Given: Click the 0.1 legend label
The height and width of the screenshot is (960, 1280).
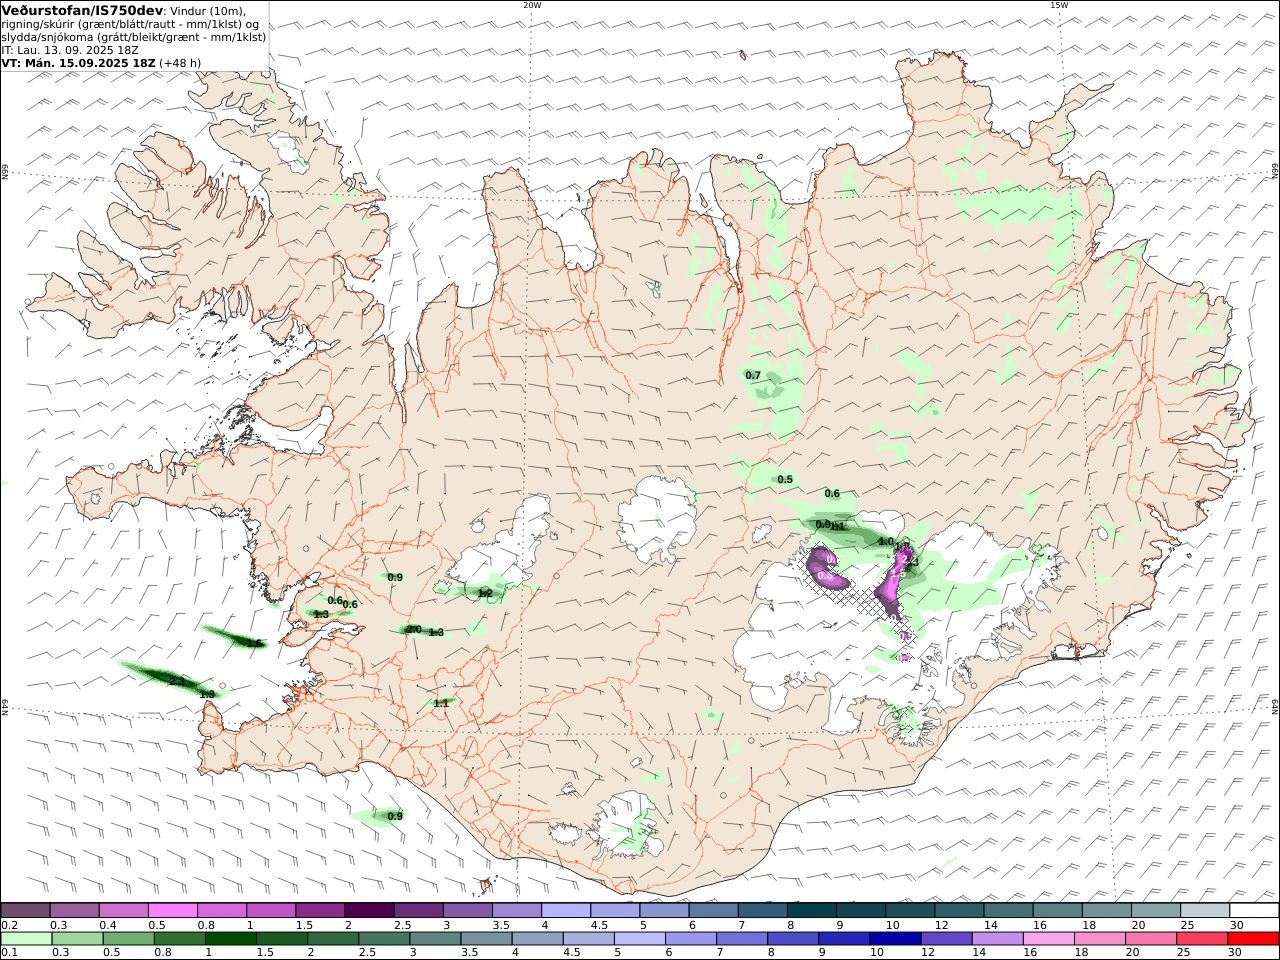Looking at the screenshot, I should 9,953.
